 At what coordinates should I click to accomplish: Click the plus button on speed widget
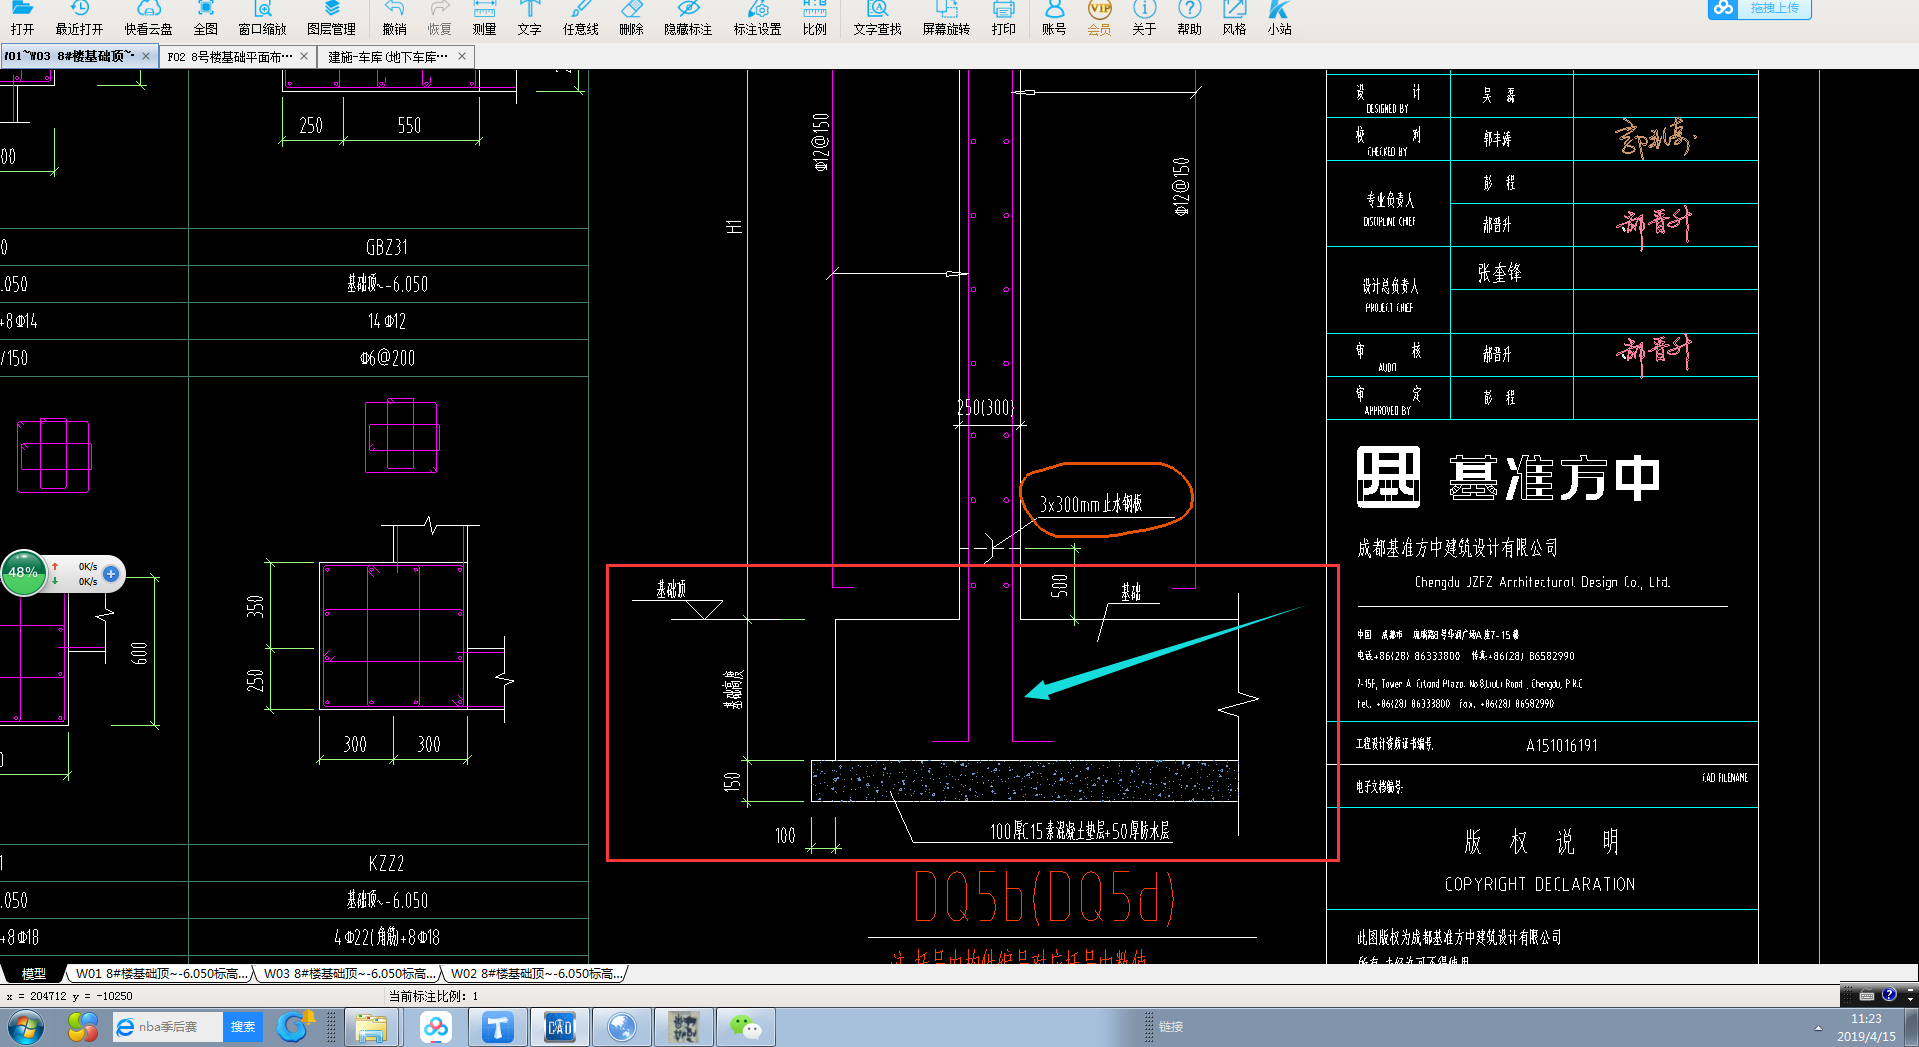coord(111,574)
